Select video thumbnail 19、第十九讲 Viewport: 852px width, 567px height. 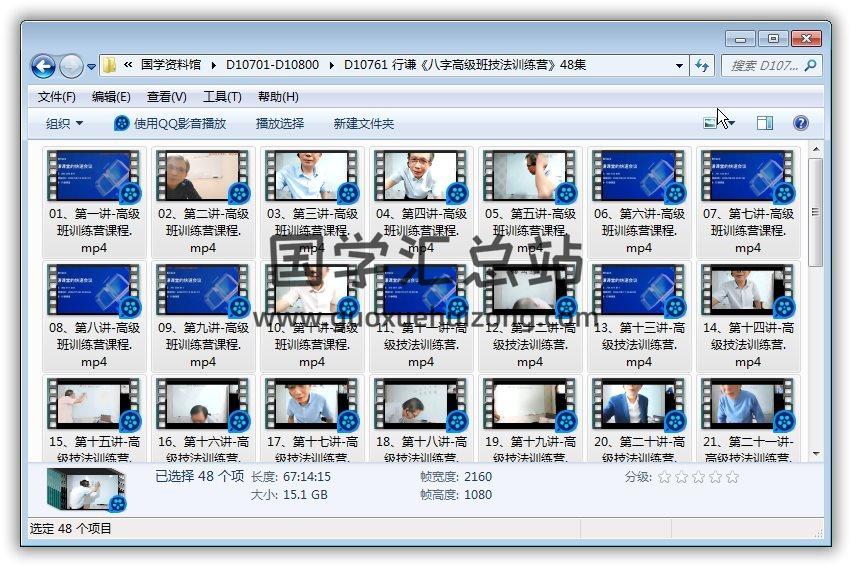[x=530, y=404]
